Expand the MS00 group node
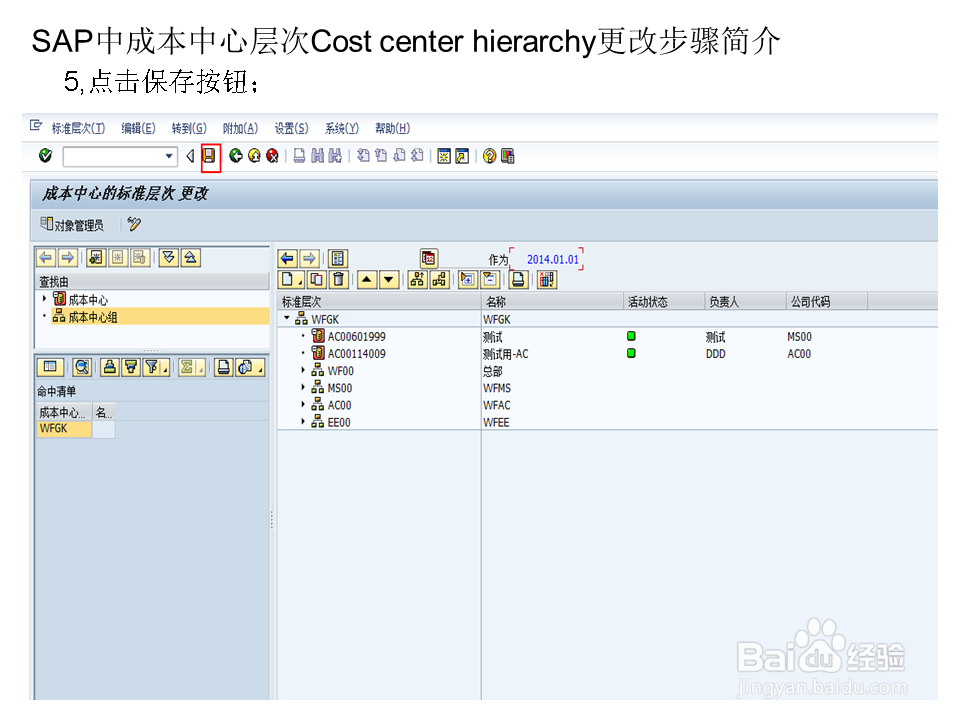Viewport: 960px width, 720px height. click(303, 387)
